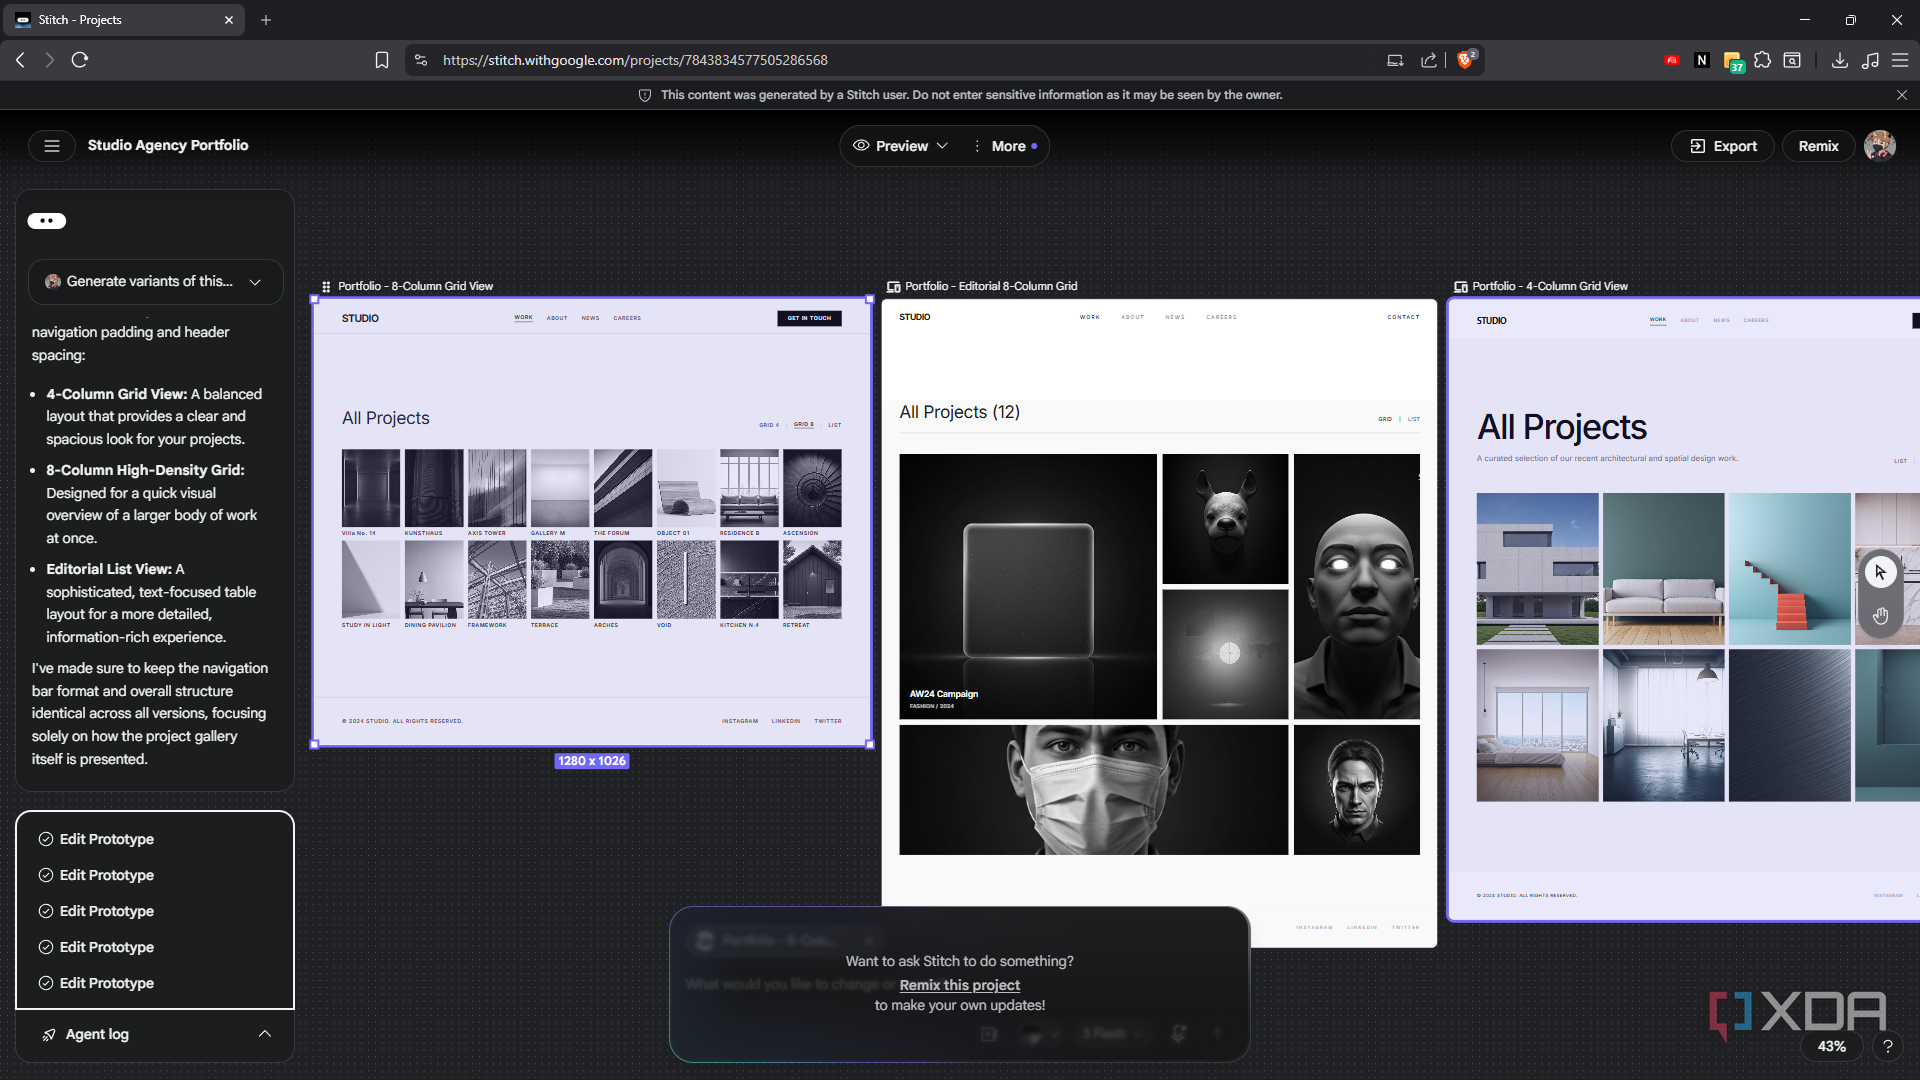Open the browser extensions puzzle icon

[1763, 60]
